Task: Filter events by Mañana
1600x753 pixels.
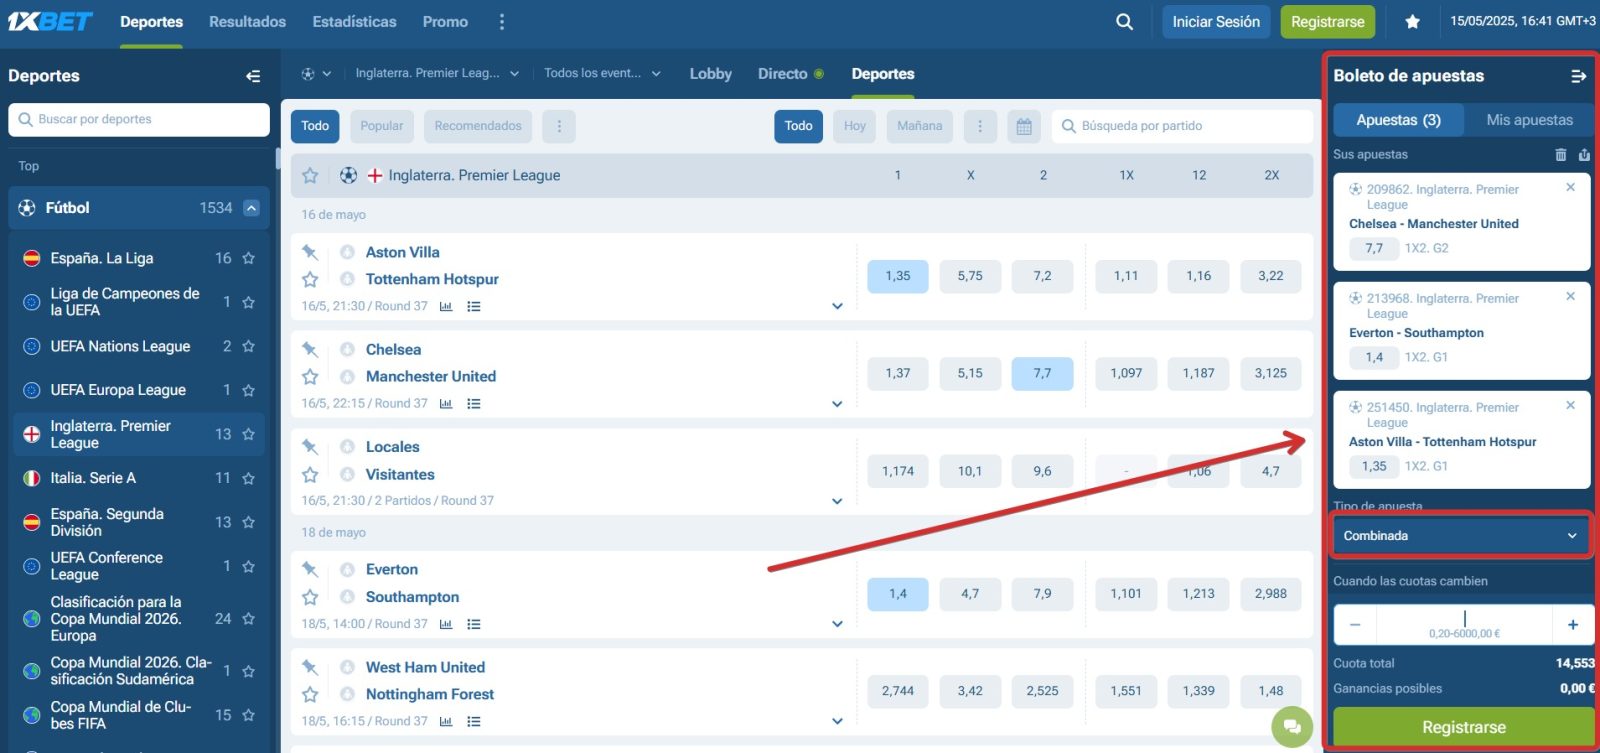Action: 920,126
